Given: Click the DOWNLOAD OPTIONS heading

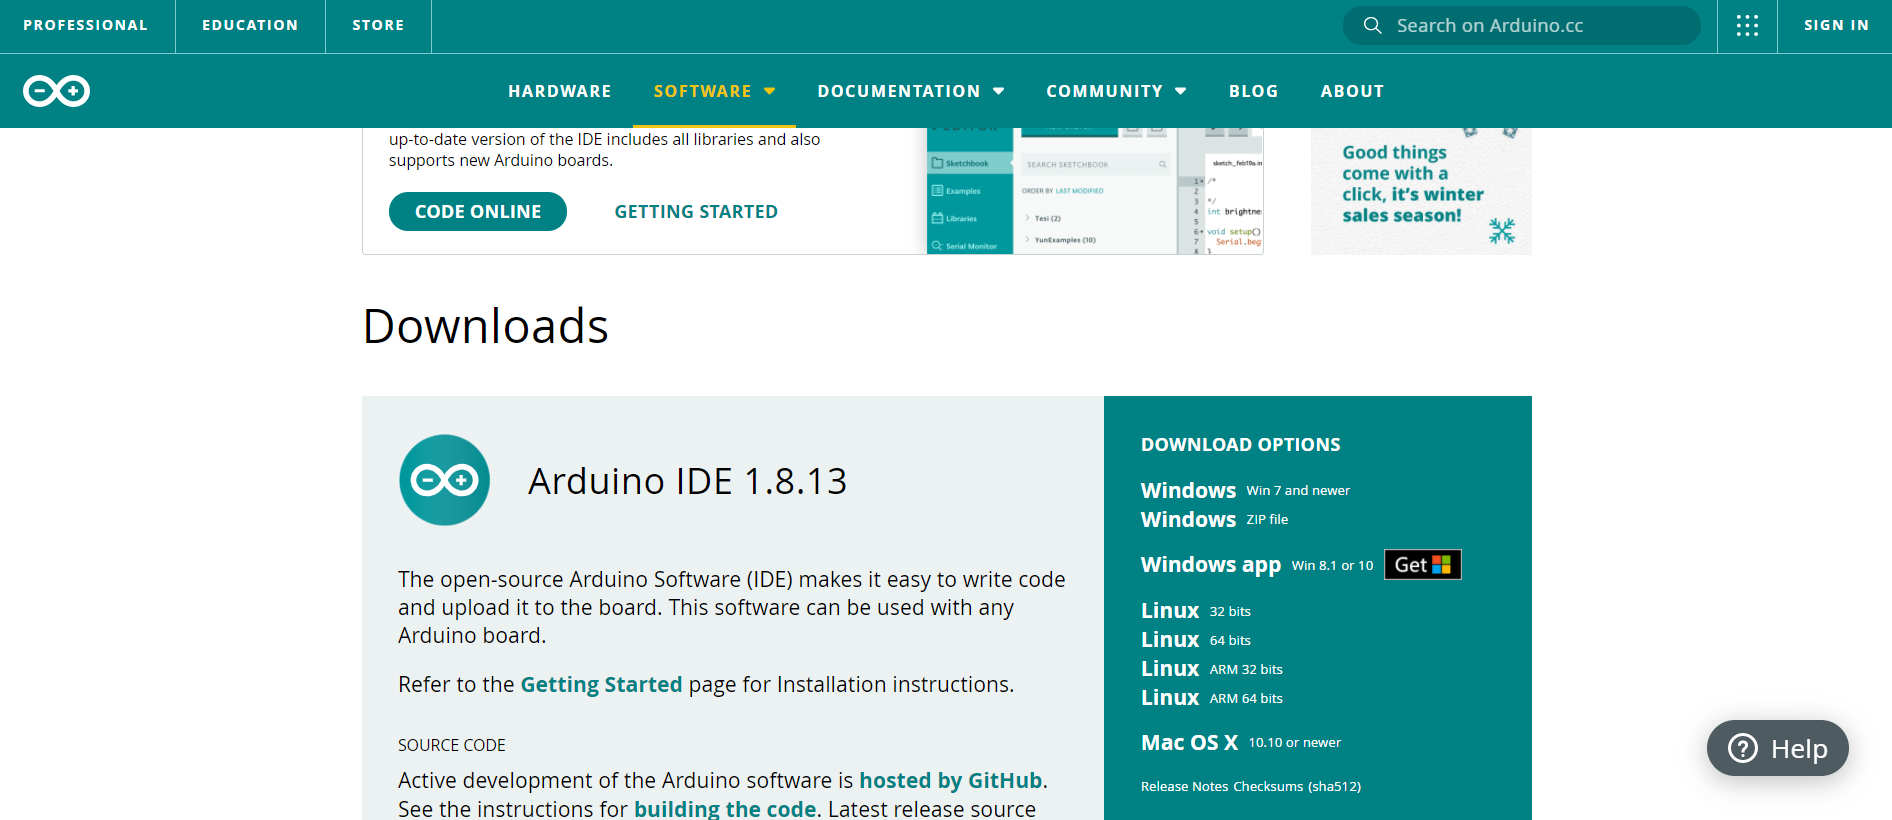Looking at the screenshot, I should [x=1240, y=445].
